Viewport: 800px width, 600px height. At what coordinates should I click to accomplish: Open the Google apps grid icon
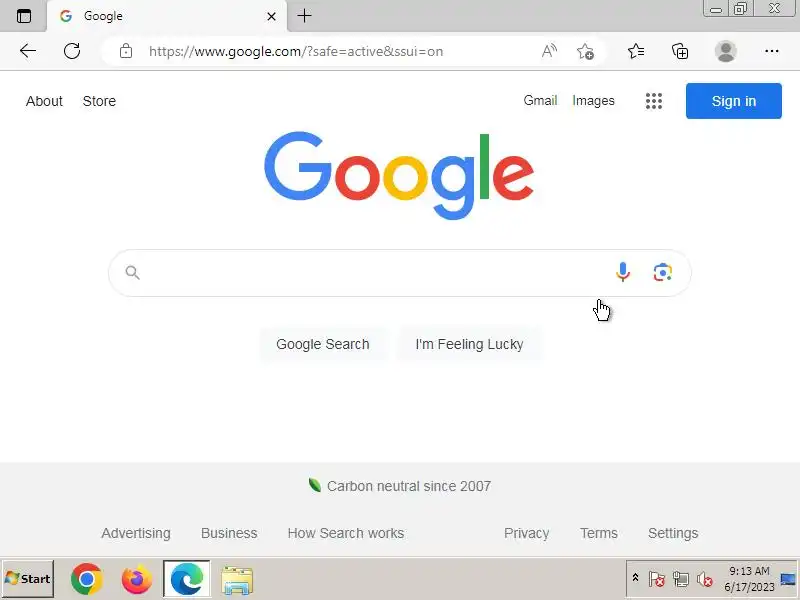click(x=654, y=101)
